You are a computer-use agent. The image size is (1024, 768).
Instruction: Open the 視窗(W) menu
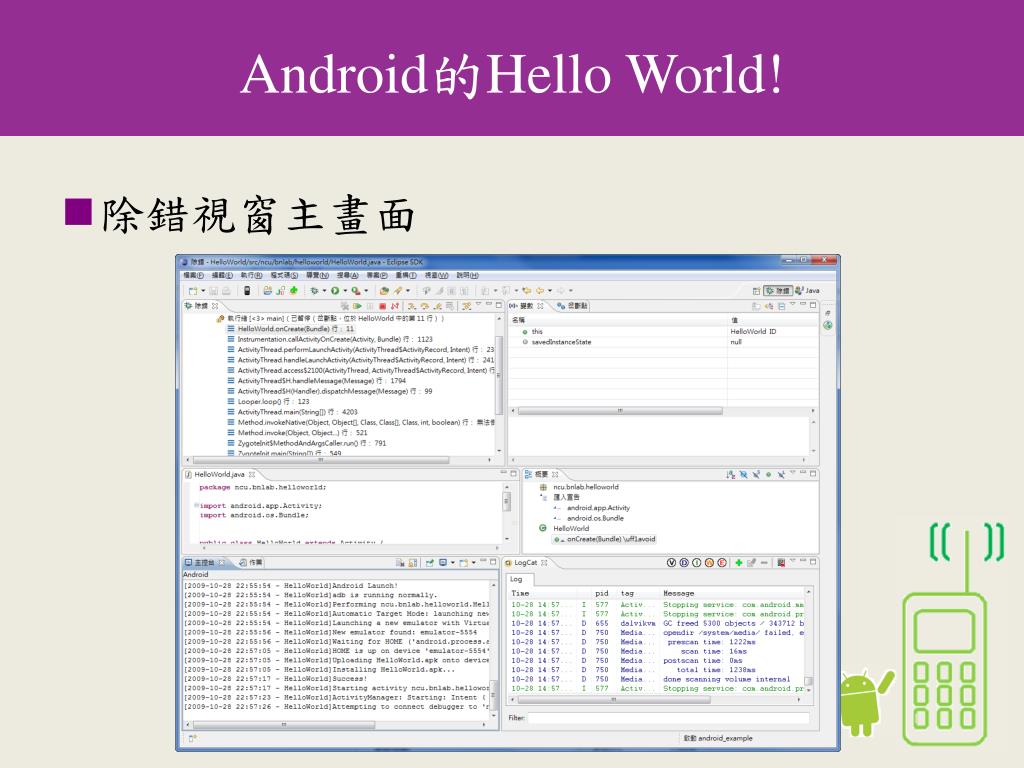click(x=436, y=276)
